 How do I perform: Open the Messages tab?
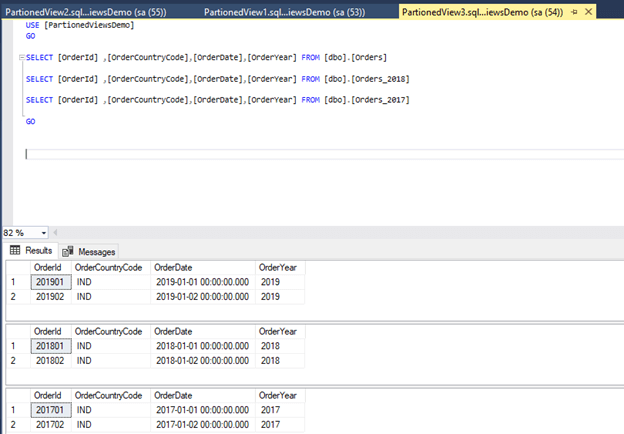point(89,251)
